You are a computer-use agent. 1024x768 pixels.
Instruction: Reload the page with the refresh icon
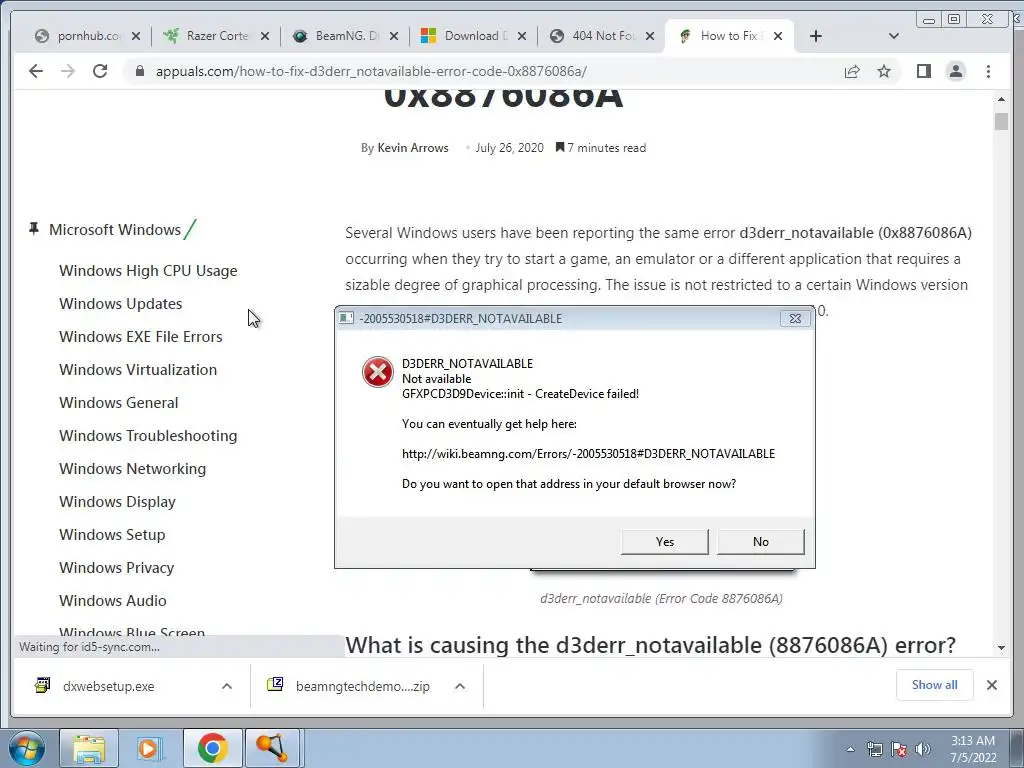click(x=100, y=71)
